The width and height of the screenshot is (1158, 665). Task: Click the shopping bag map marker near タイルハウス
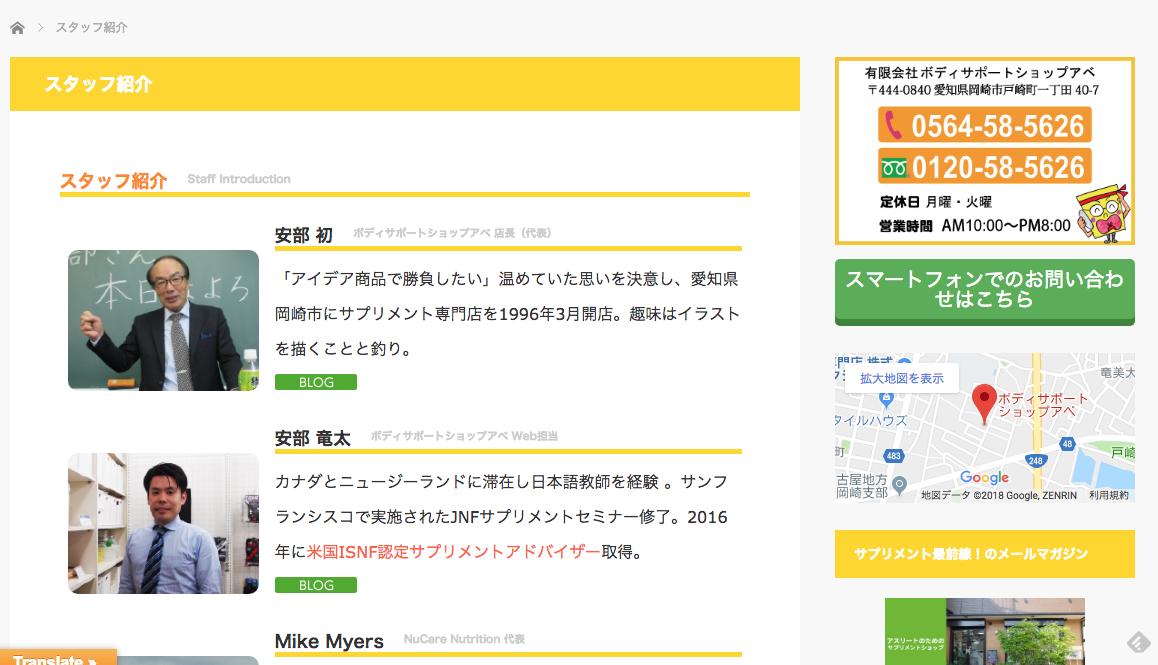(887, 399)
